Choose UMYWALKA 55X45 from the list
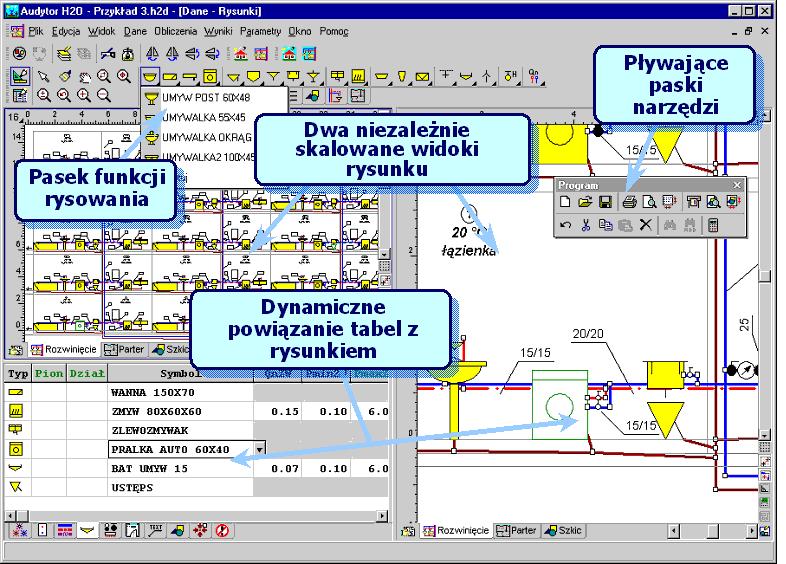The image size is (786, 564). pos(204,117)
